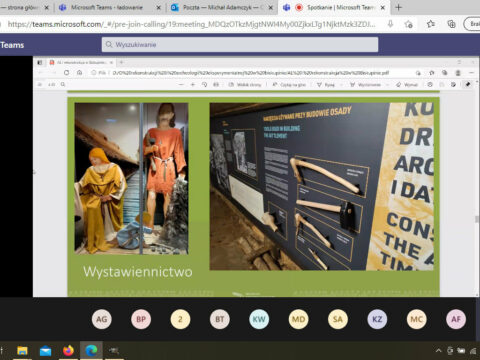
Task: Zoom out the PDF with minus icon
Action: (181, 85)
